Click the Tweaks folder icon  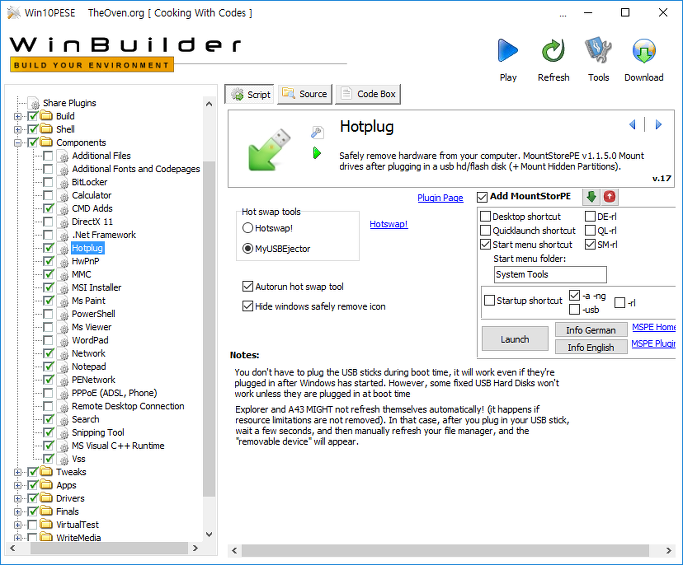click(x=46, y=471)
